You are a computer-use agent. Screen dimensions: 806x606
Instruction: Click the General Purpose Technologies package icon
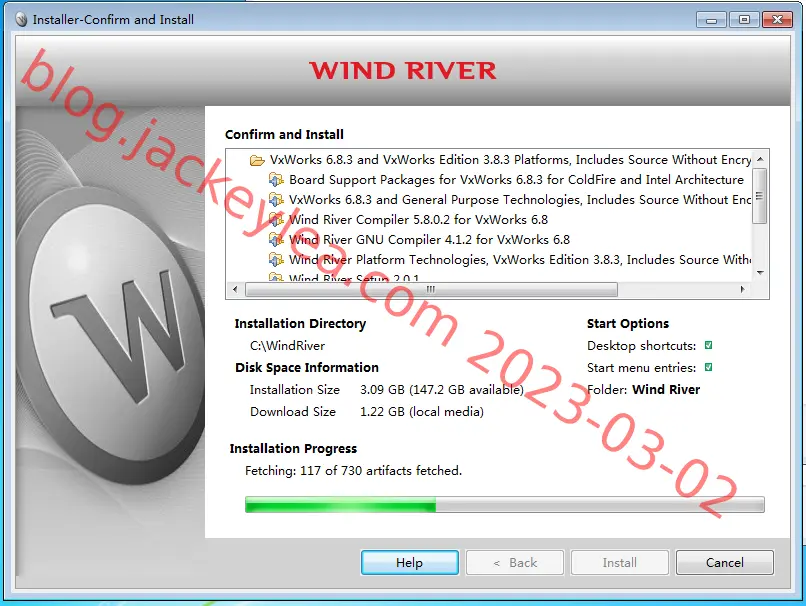tap(276, 200)
